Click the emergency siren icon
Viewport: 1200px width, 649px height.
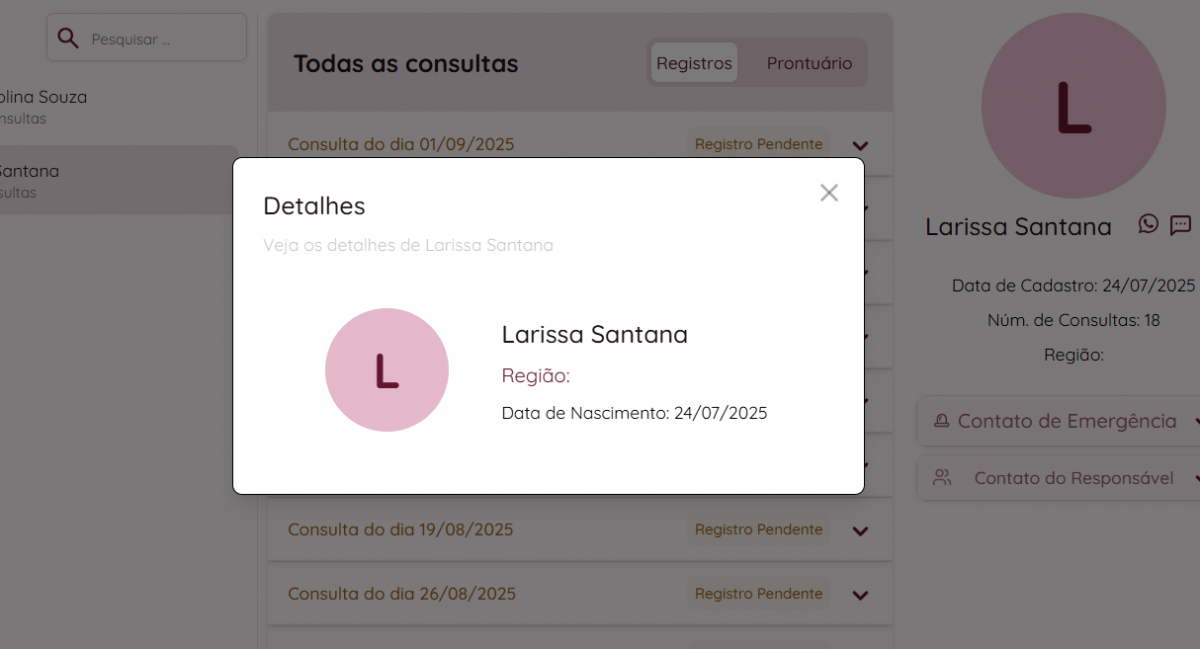(941, 422)
